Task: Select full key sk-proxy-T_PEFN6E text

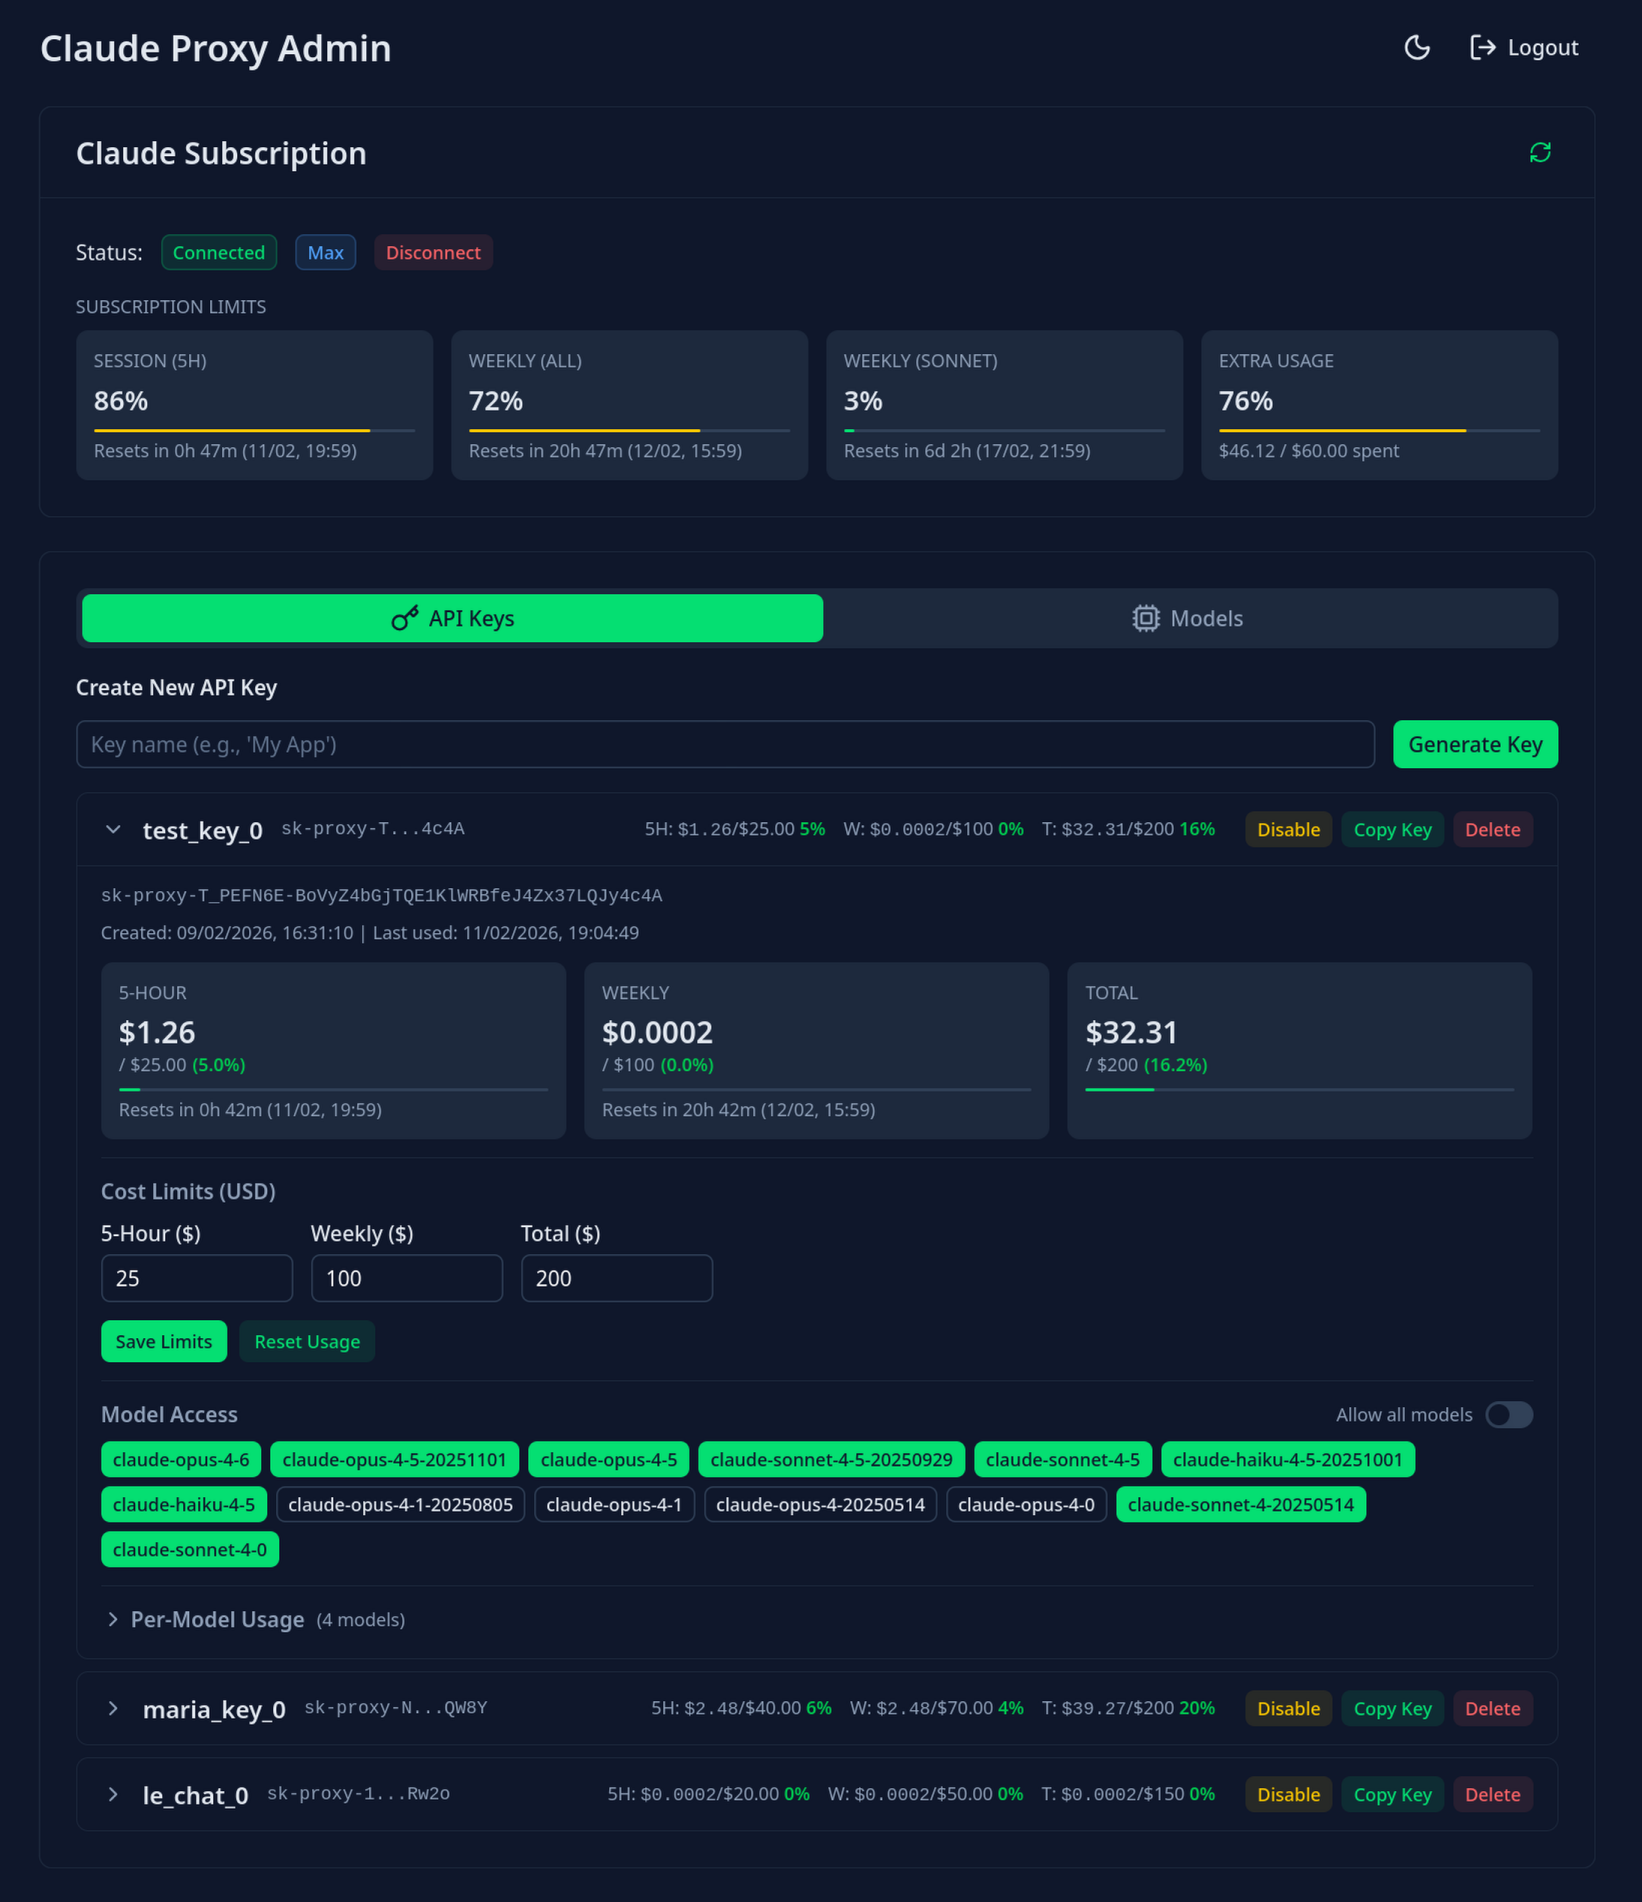Action: click(381, 895)
